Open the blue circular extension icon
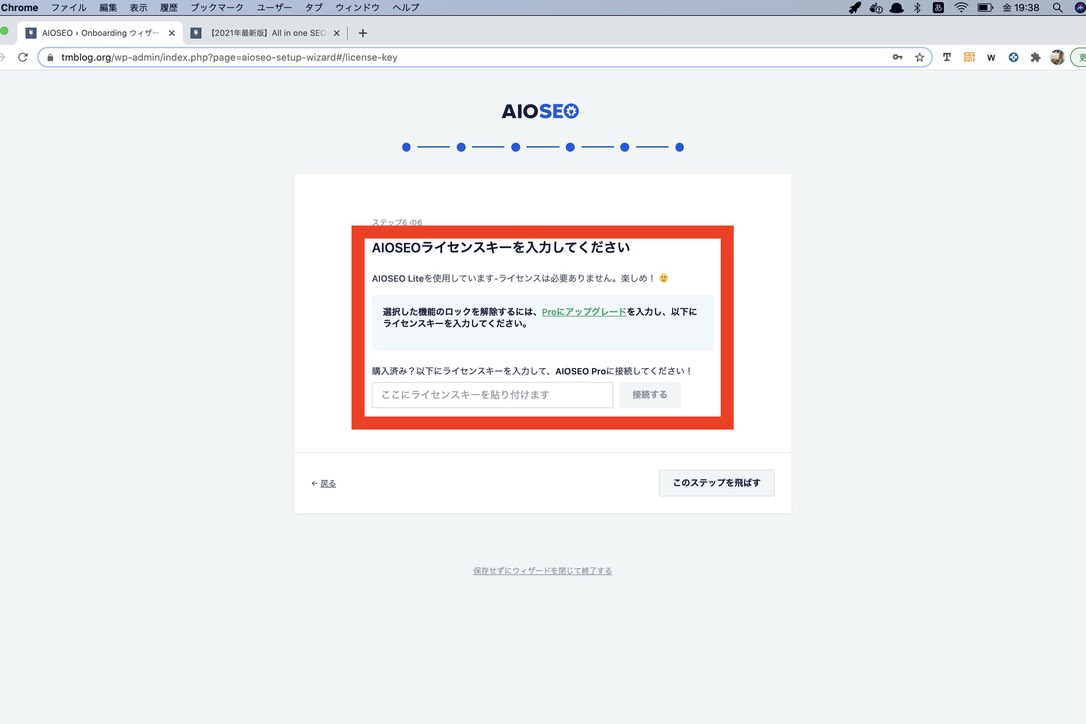The width and height of the screenshot is (1086, 724). (x=1013, y=58)
